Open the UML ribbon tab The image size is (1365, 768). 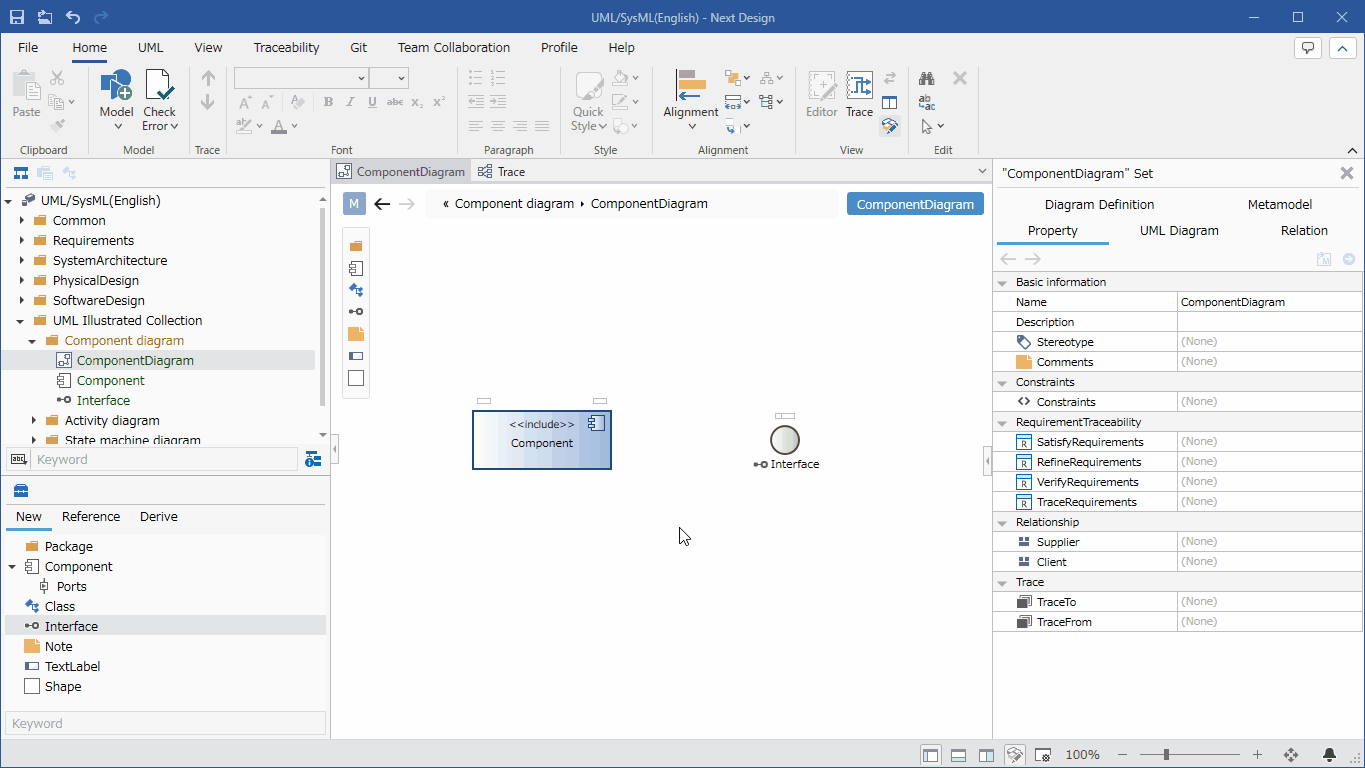point(151,47)
